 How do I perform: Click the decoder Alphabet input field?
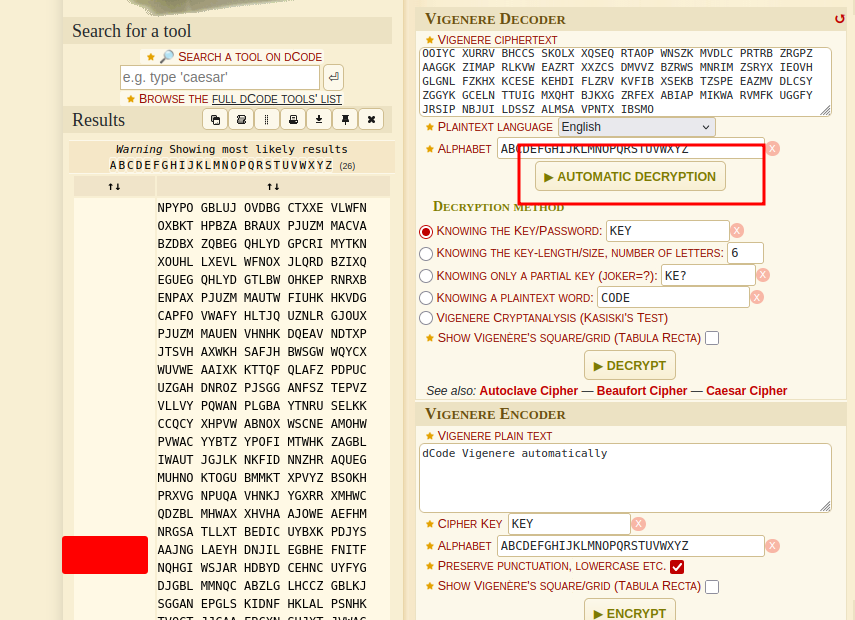[x=631, y=149]
